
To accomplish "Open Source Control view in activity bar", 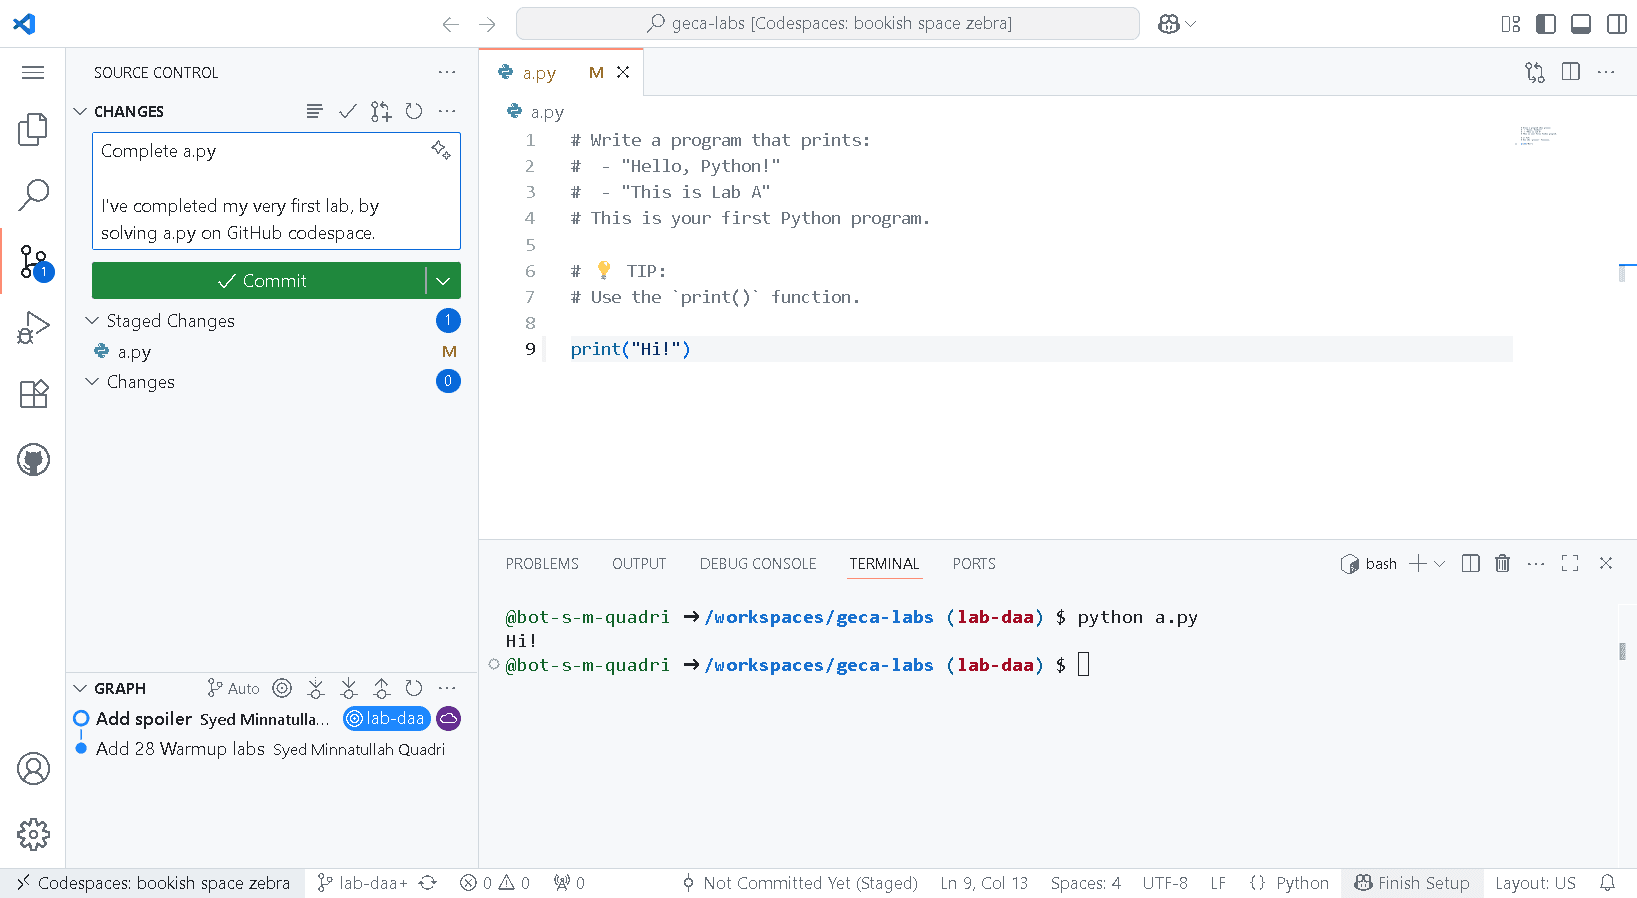I will pyautogui.click(x=33, y=262).
